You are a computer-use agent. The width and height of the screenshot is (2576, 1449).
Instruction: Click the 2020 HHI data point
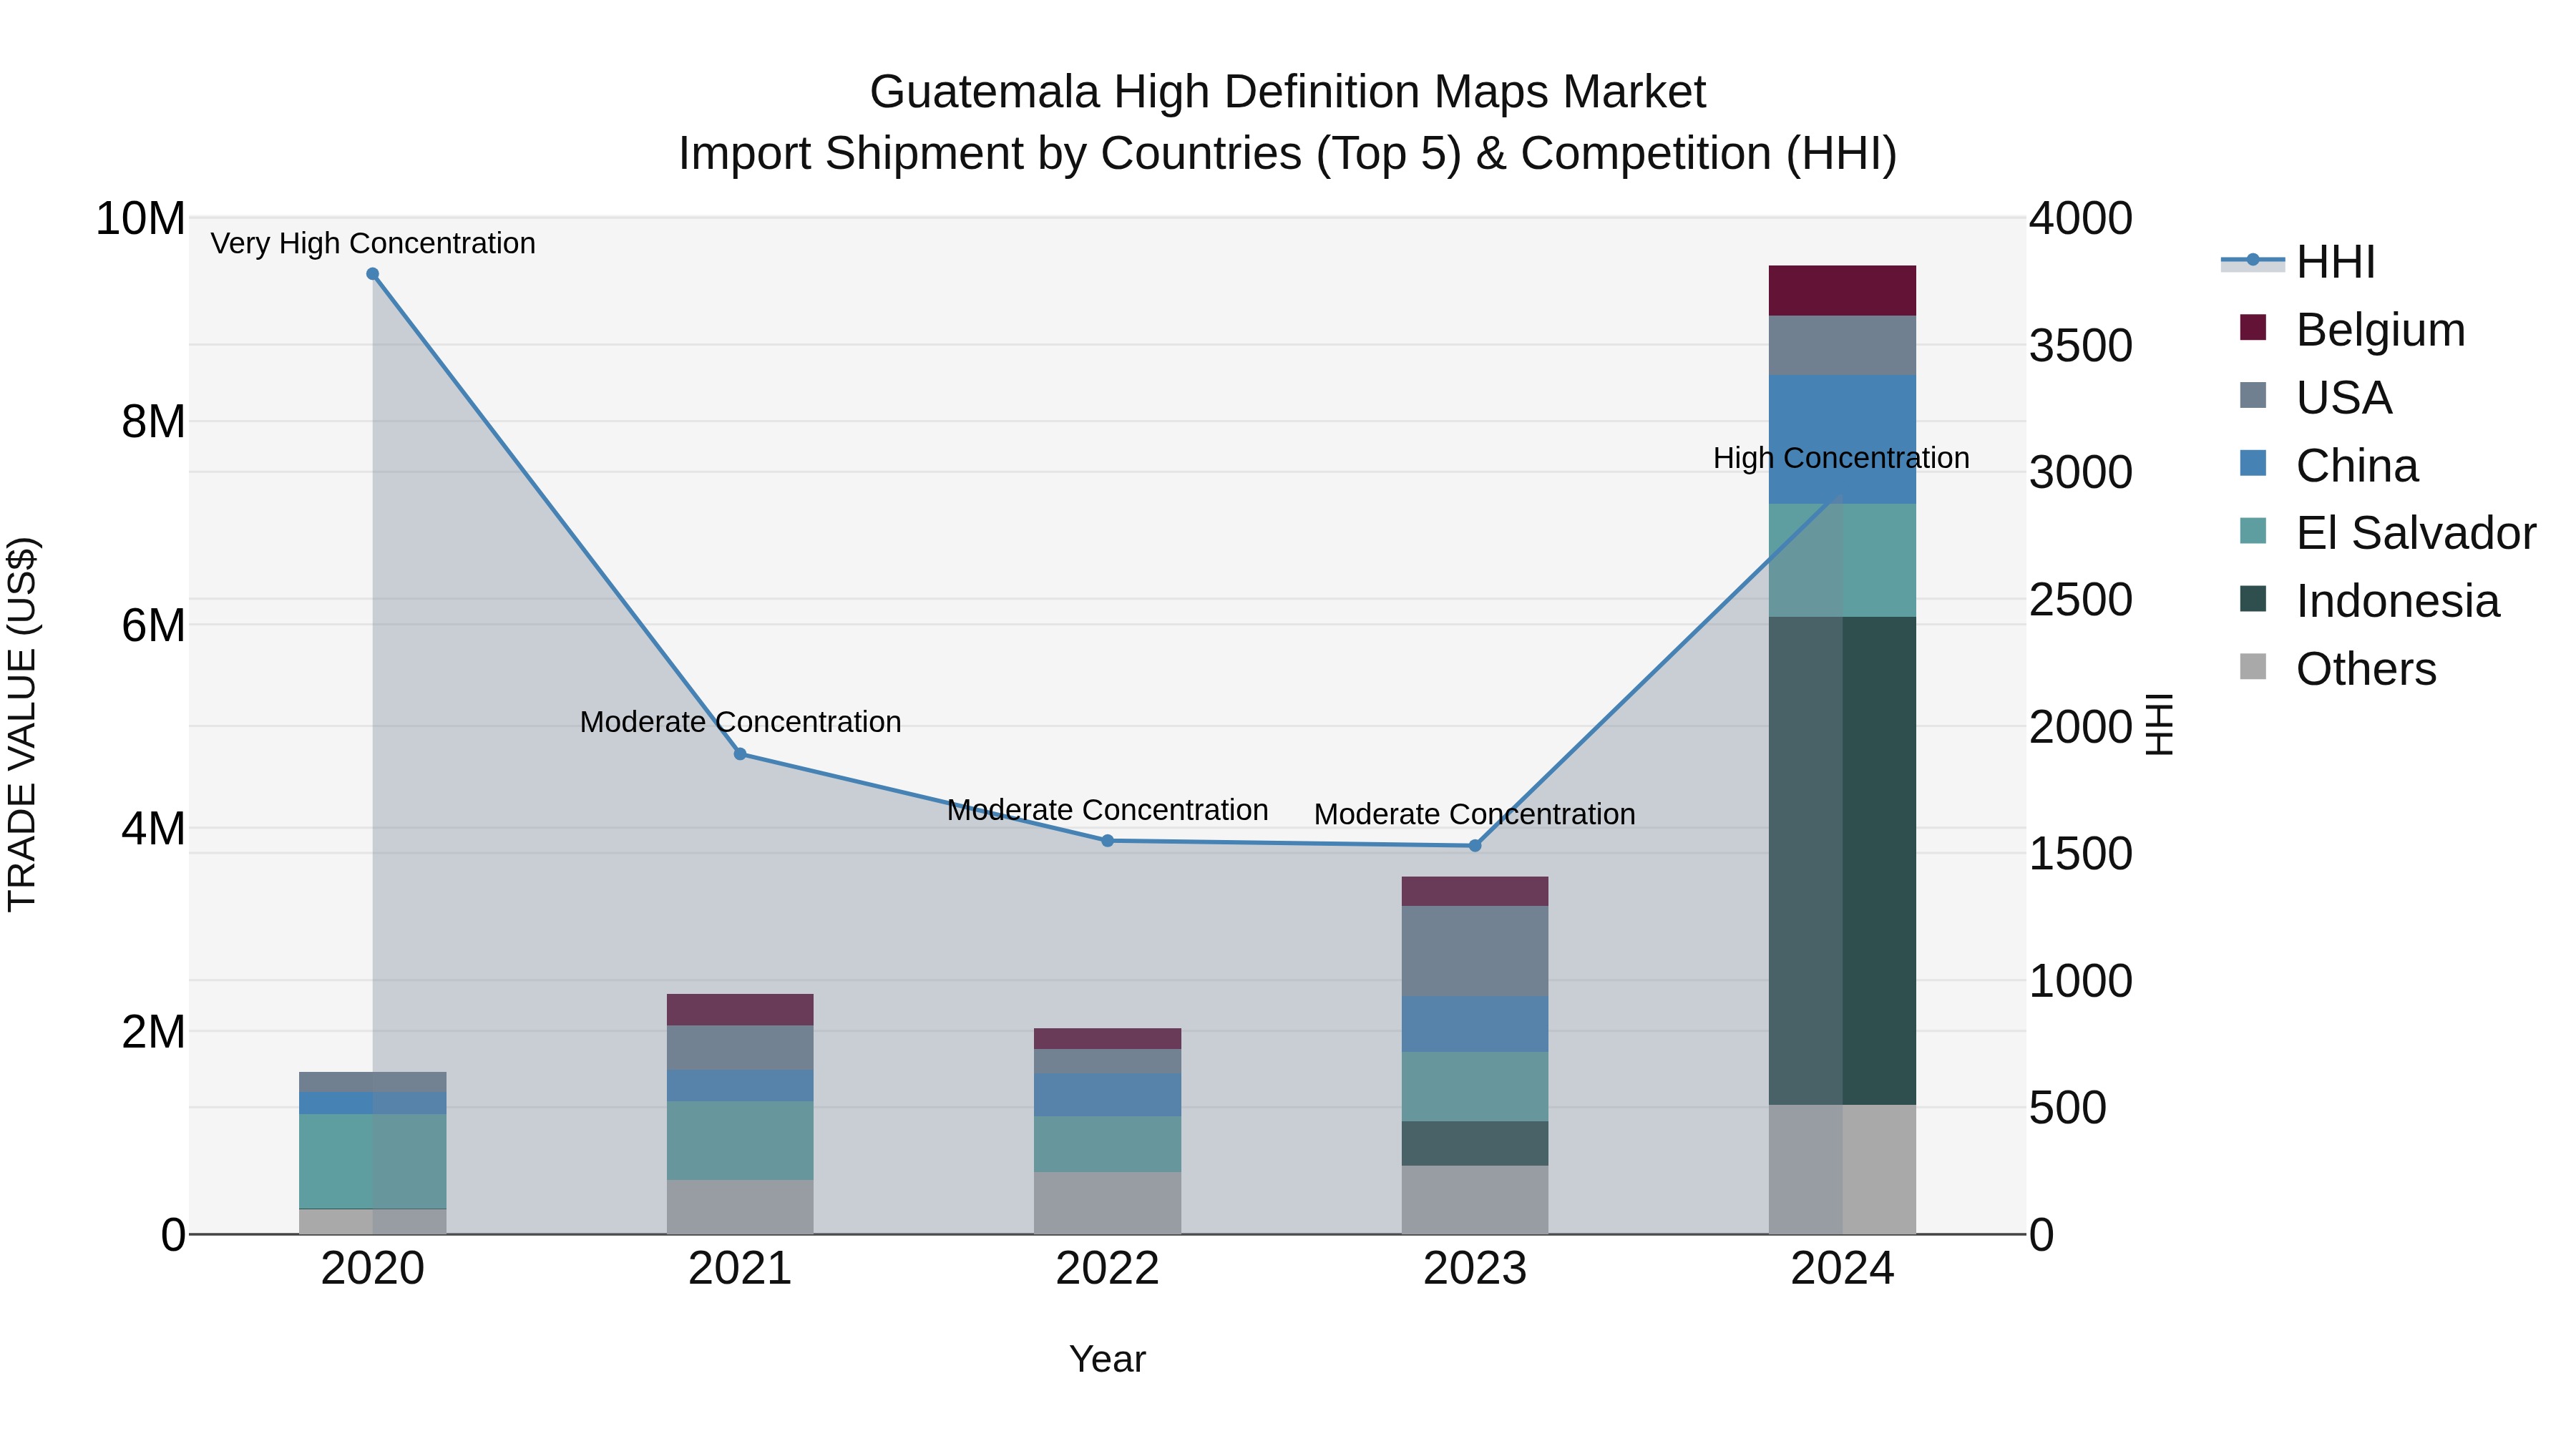(373, 274)
